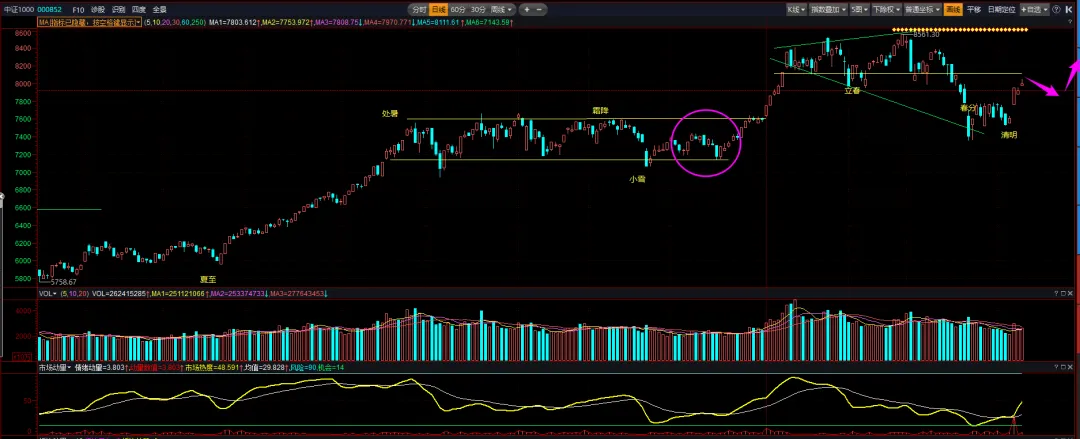Open the 下除权 adjustment dropdown
The image size is (1080, 439).
[885, 10]
